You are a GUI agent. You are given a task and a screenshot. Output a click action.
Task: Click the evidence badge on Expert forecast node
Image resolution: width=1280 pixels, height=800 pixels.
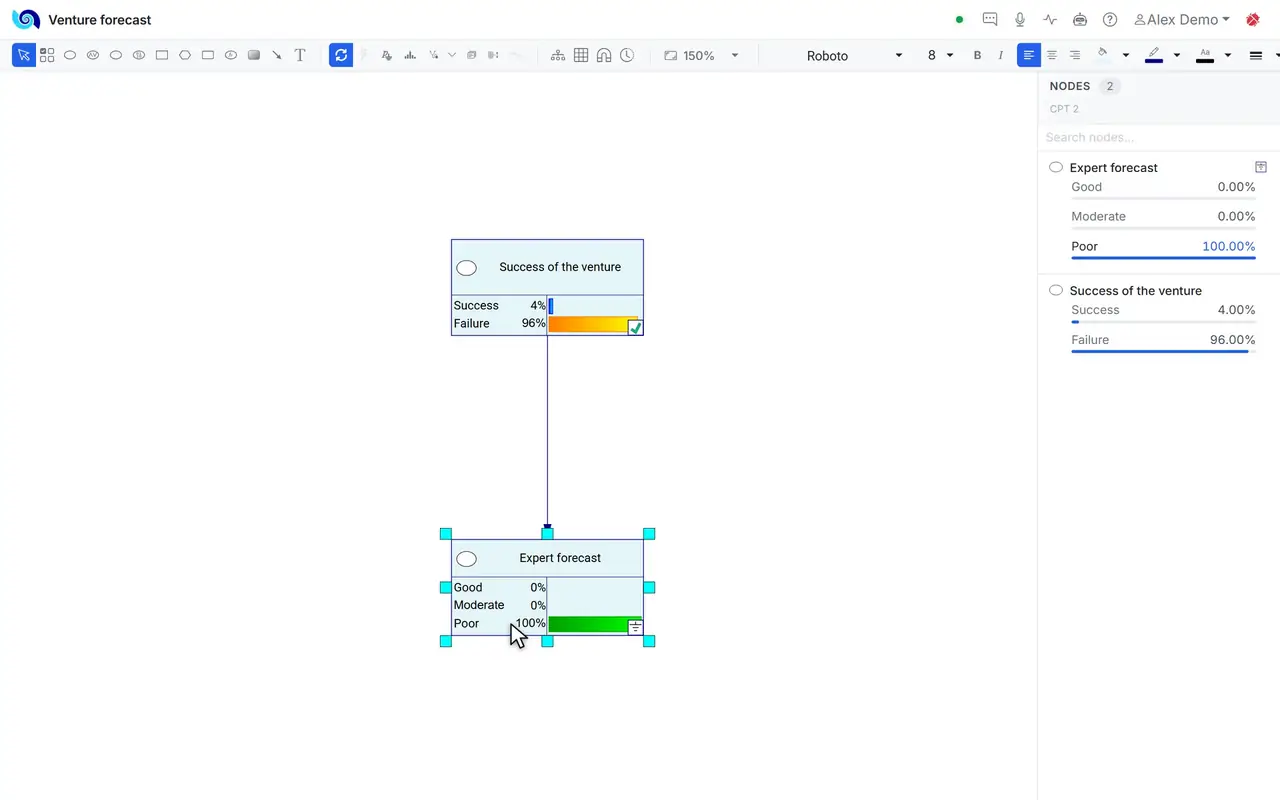coord(635,627)
